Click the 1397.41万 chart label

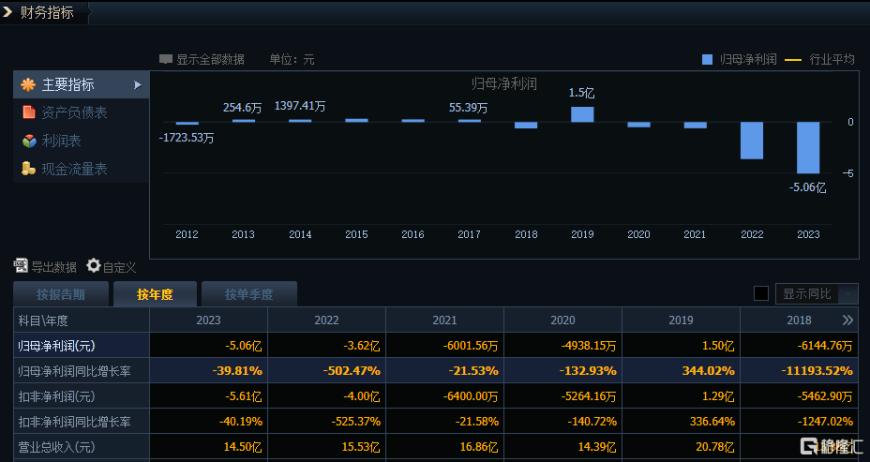click(x=300, y=106)
